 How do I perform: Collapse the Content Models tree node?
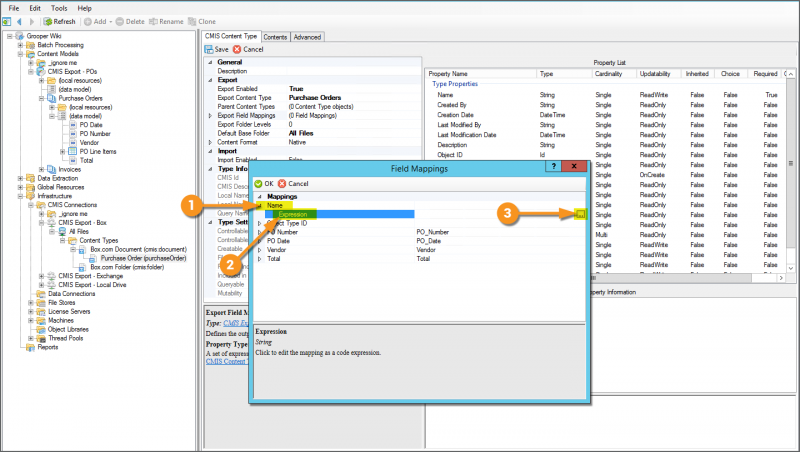click(x=20, y=54)
